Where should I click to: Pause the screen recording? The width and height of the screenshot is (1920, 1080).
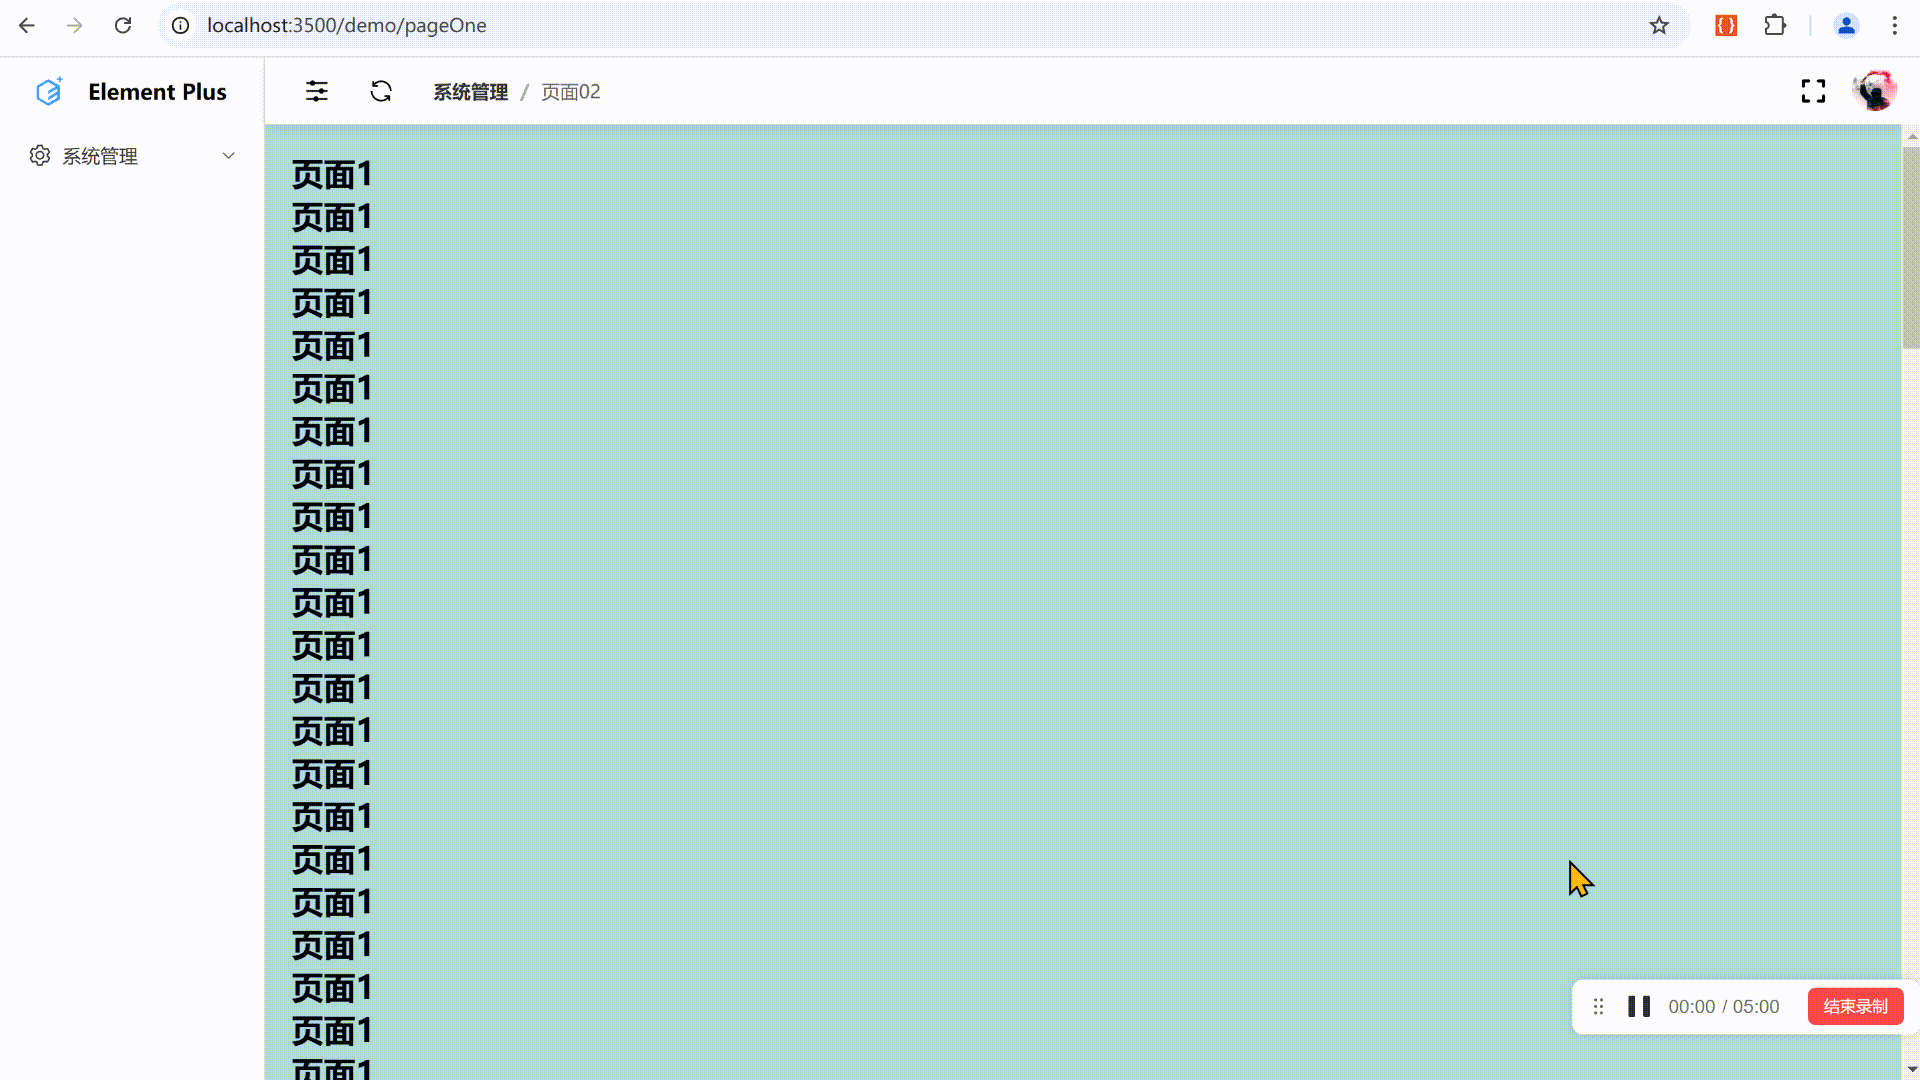[x=1639, y=1006]
